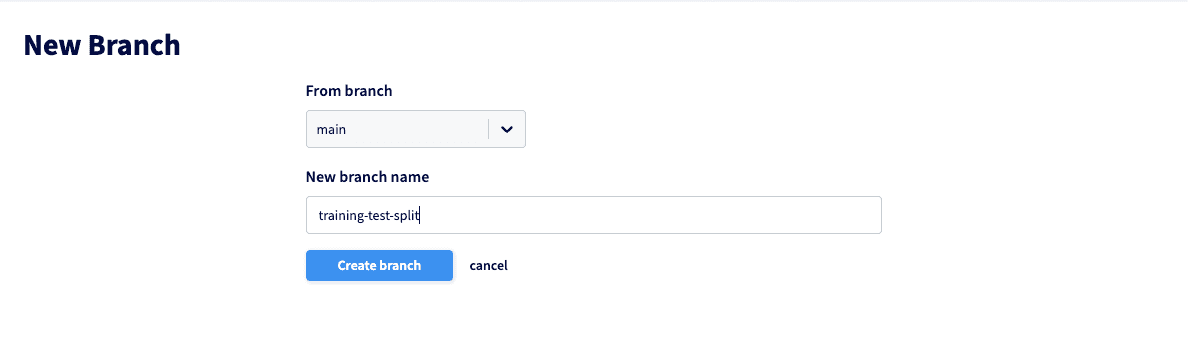
Task: Click the Create branch button
Action: (x=380, y=265)
